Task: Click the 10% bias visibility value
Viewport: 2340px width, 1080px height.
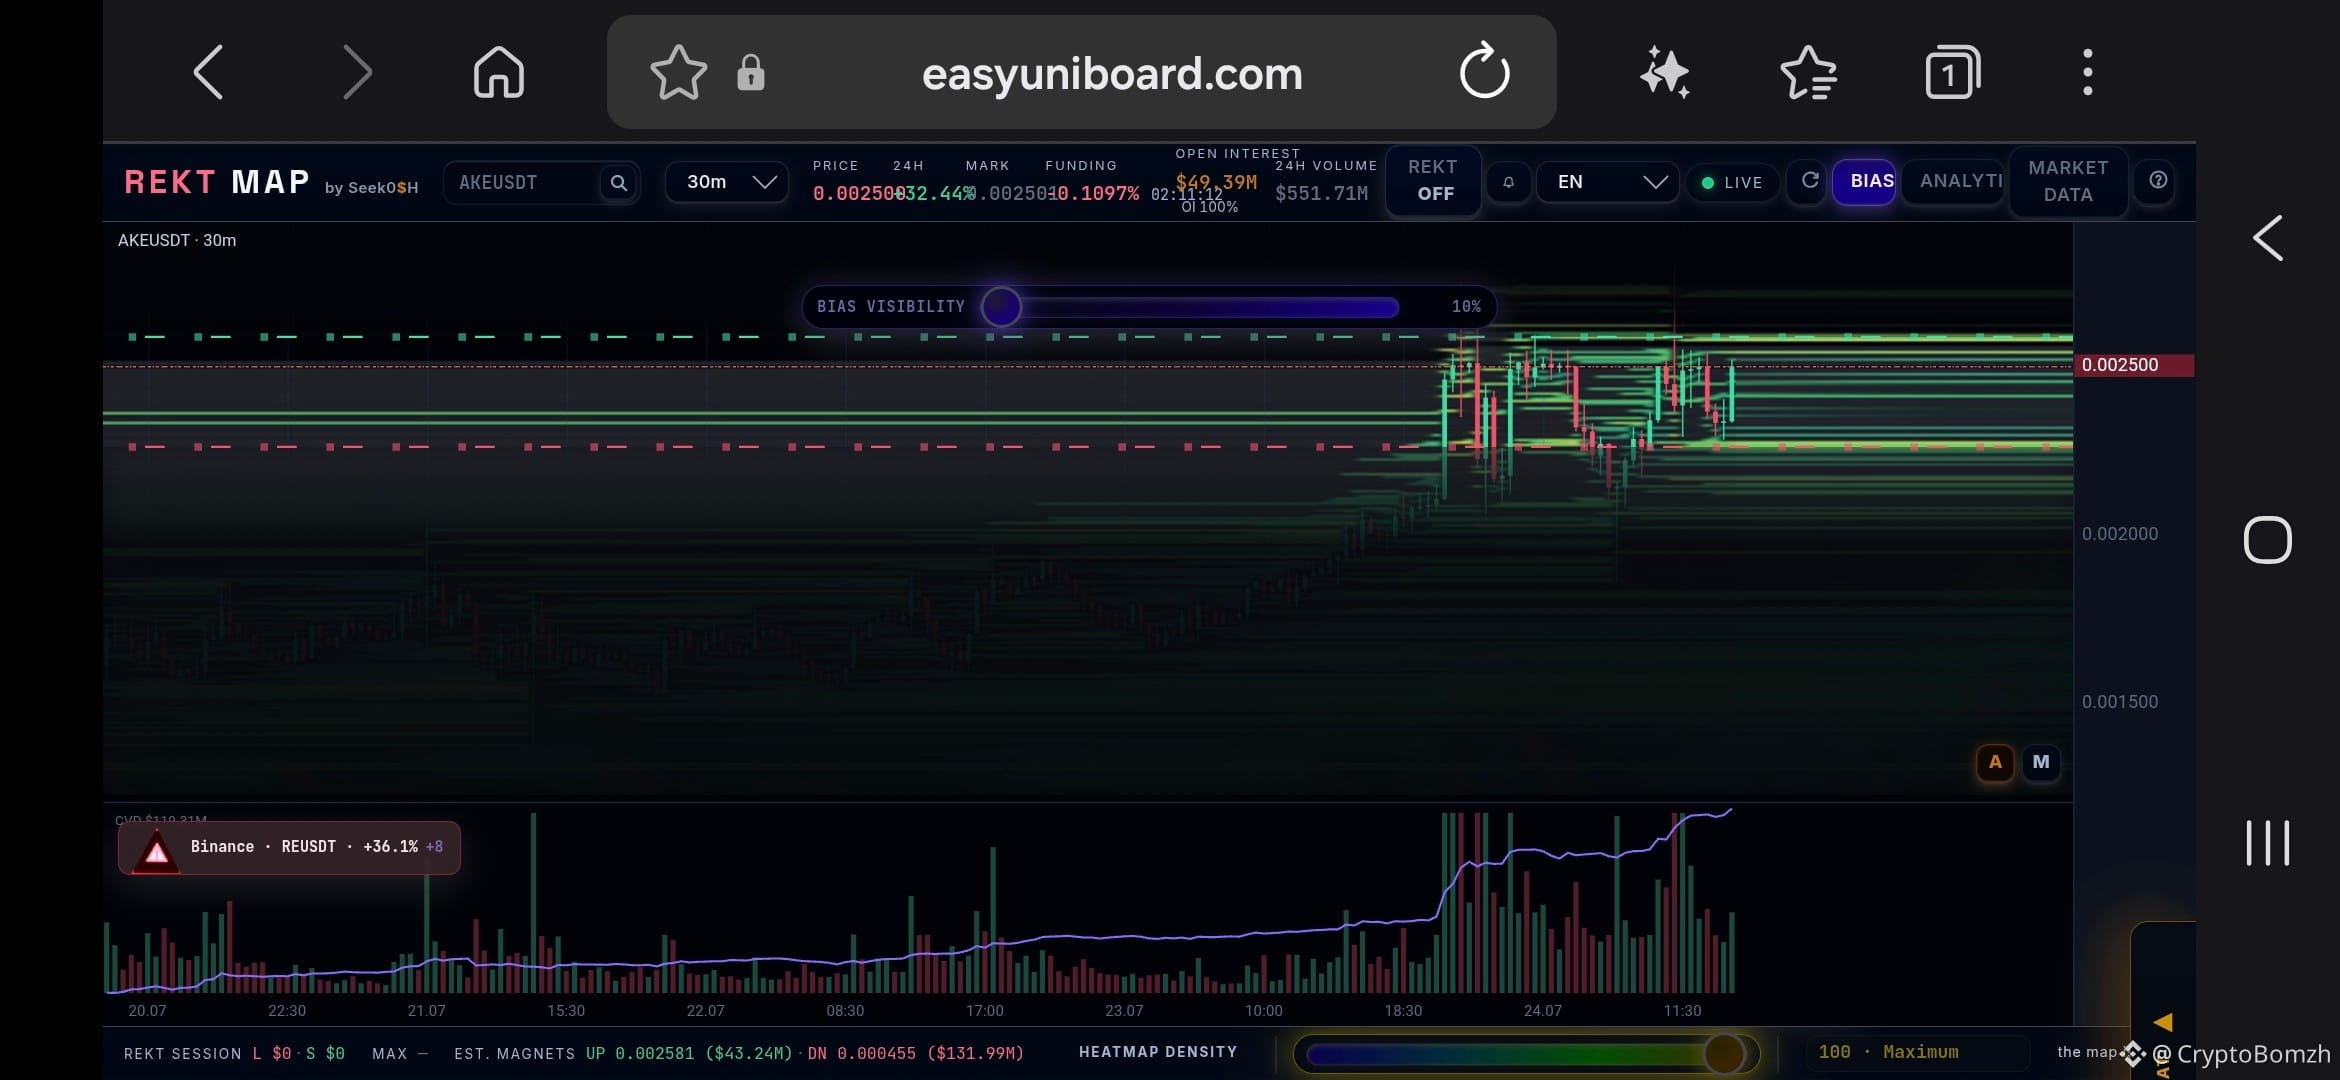Action: [x=1466, y=307]
